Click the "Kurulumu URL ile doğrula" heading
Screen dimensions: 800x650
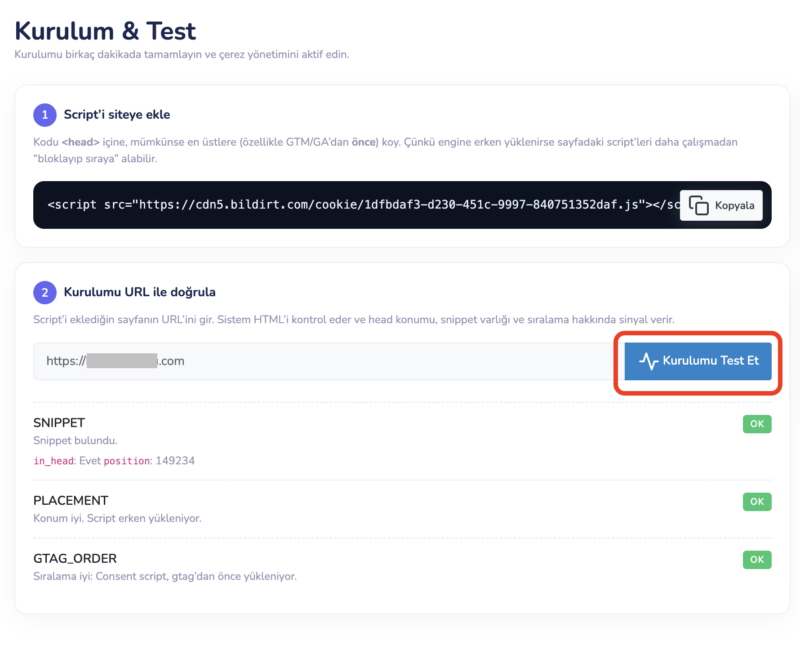(x=139, y=292)
